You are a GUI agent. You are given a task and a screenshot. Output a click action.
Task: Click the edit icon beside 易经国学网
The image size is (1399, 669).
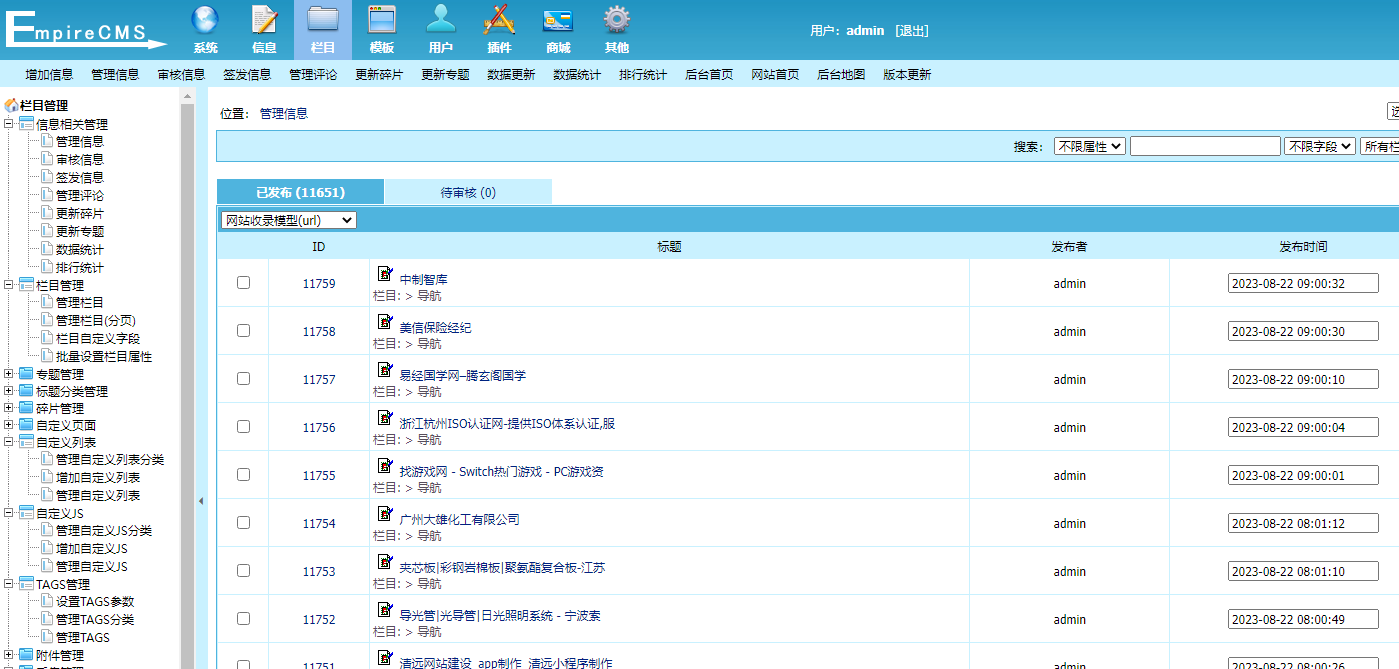click(385, 369)
